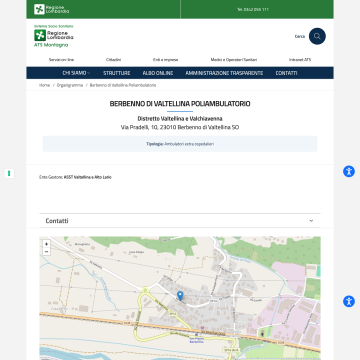Open the lower blue accessibility widget button
This screenshot has width=360, height=360.
349,301
